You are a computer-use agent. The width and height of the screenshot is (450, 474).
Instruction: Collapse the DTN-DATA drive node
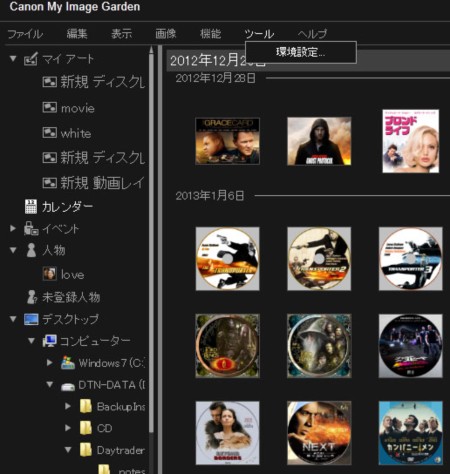50,384
